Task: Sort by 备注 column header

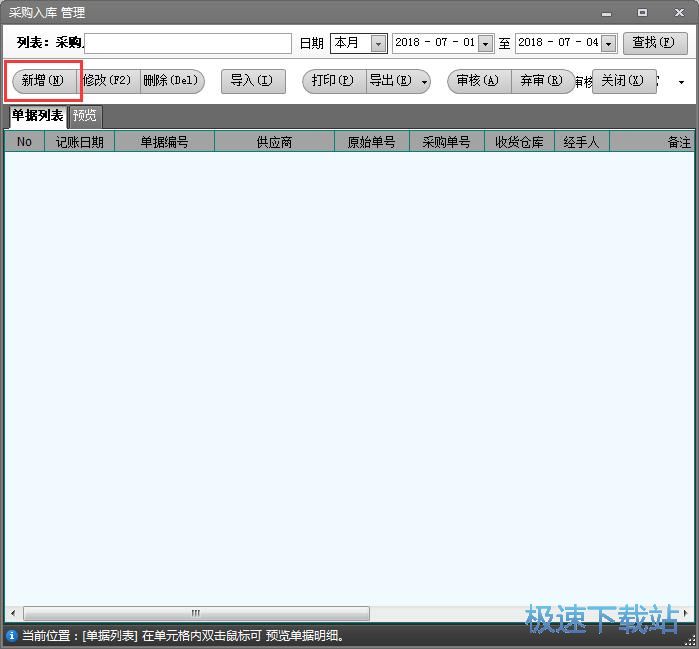Action: (x=652, y=142)
